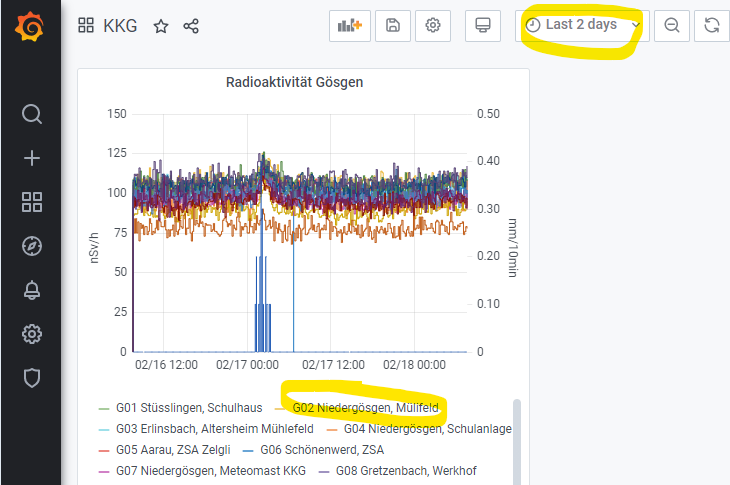Screen dimensions: 730x485
Task: Toggle the G04 Niedergösgen, Schulanlage series
Action: point(427,429)
